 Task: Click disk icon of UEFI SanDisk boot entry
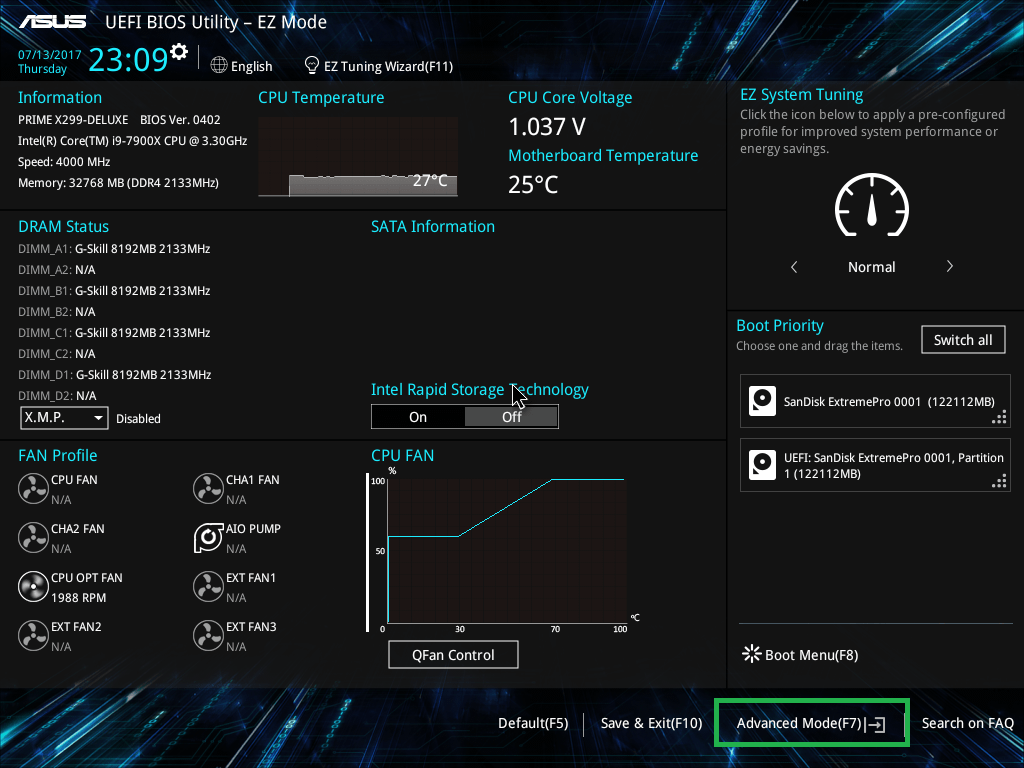click(x=762, y=465)
